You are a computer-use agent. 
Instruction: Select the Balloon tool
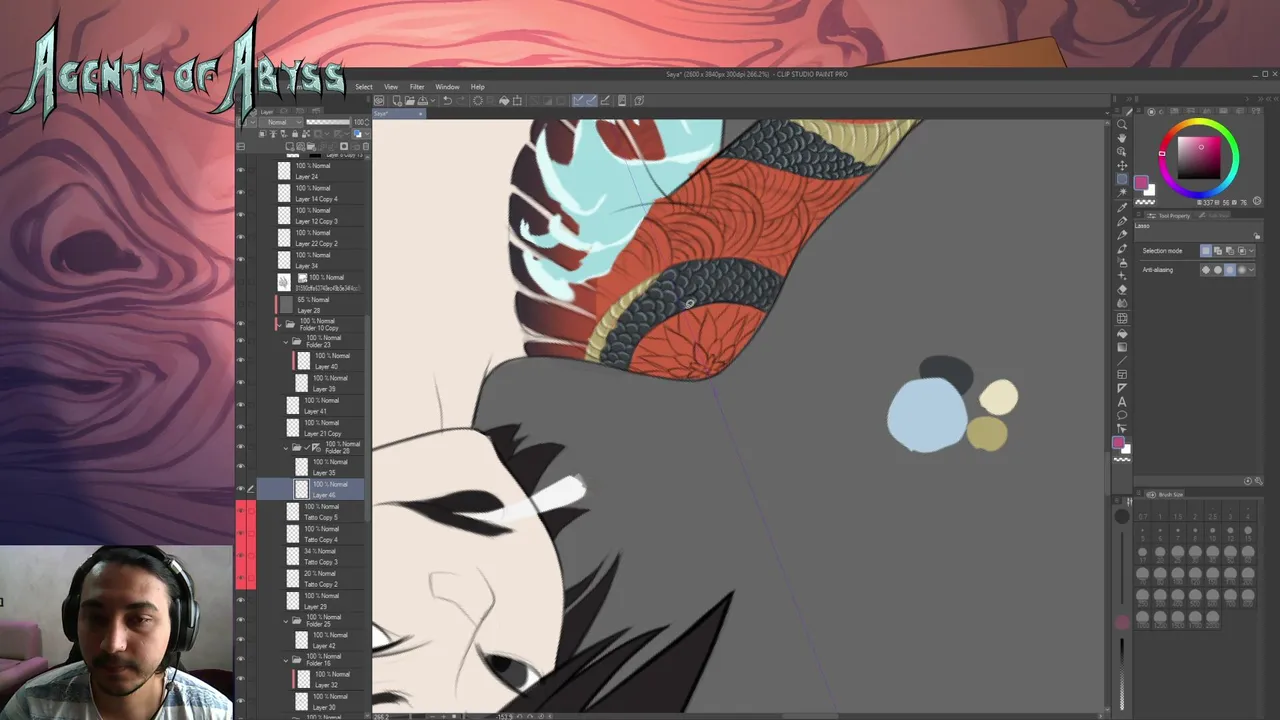click(x=1122, y=415)
